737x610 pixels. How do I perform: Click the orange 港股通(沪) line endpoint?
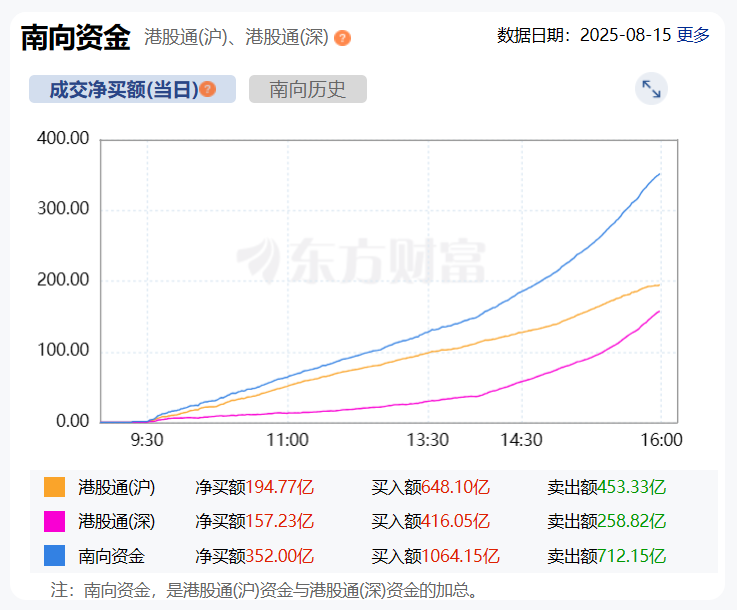[x=659, y=285]
